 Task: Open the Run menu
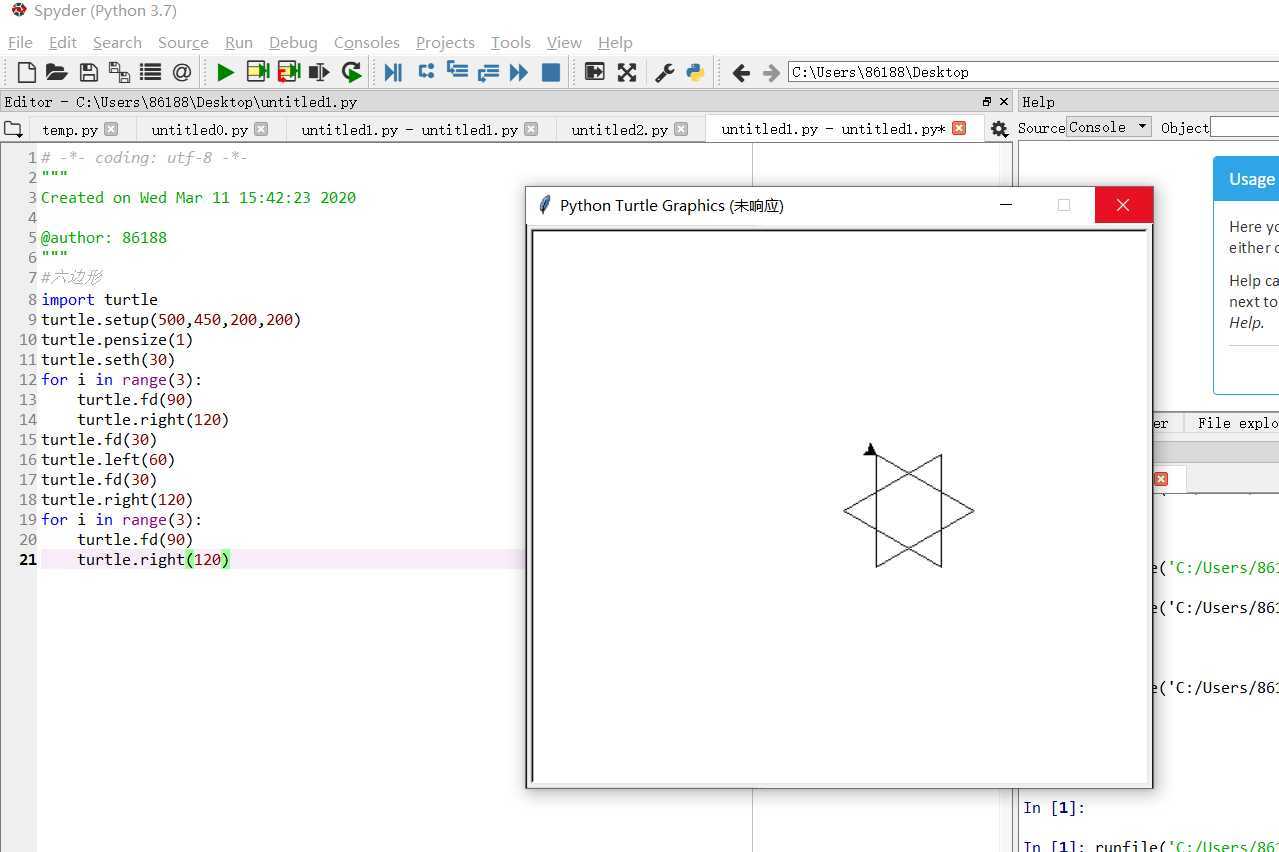[x=239, y=42]
